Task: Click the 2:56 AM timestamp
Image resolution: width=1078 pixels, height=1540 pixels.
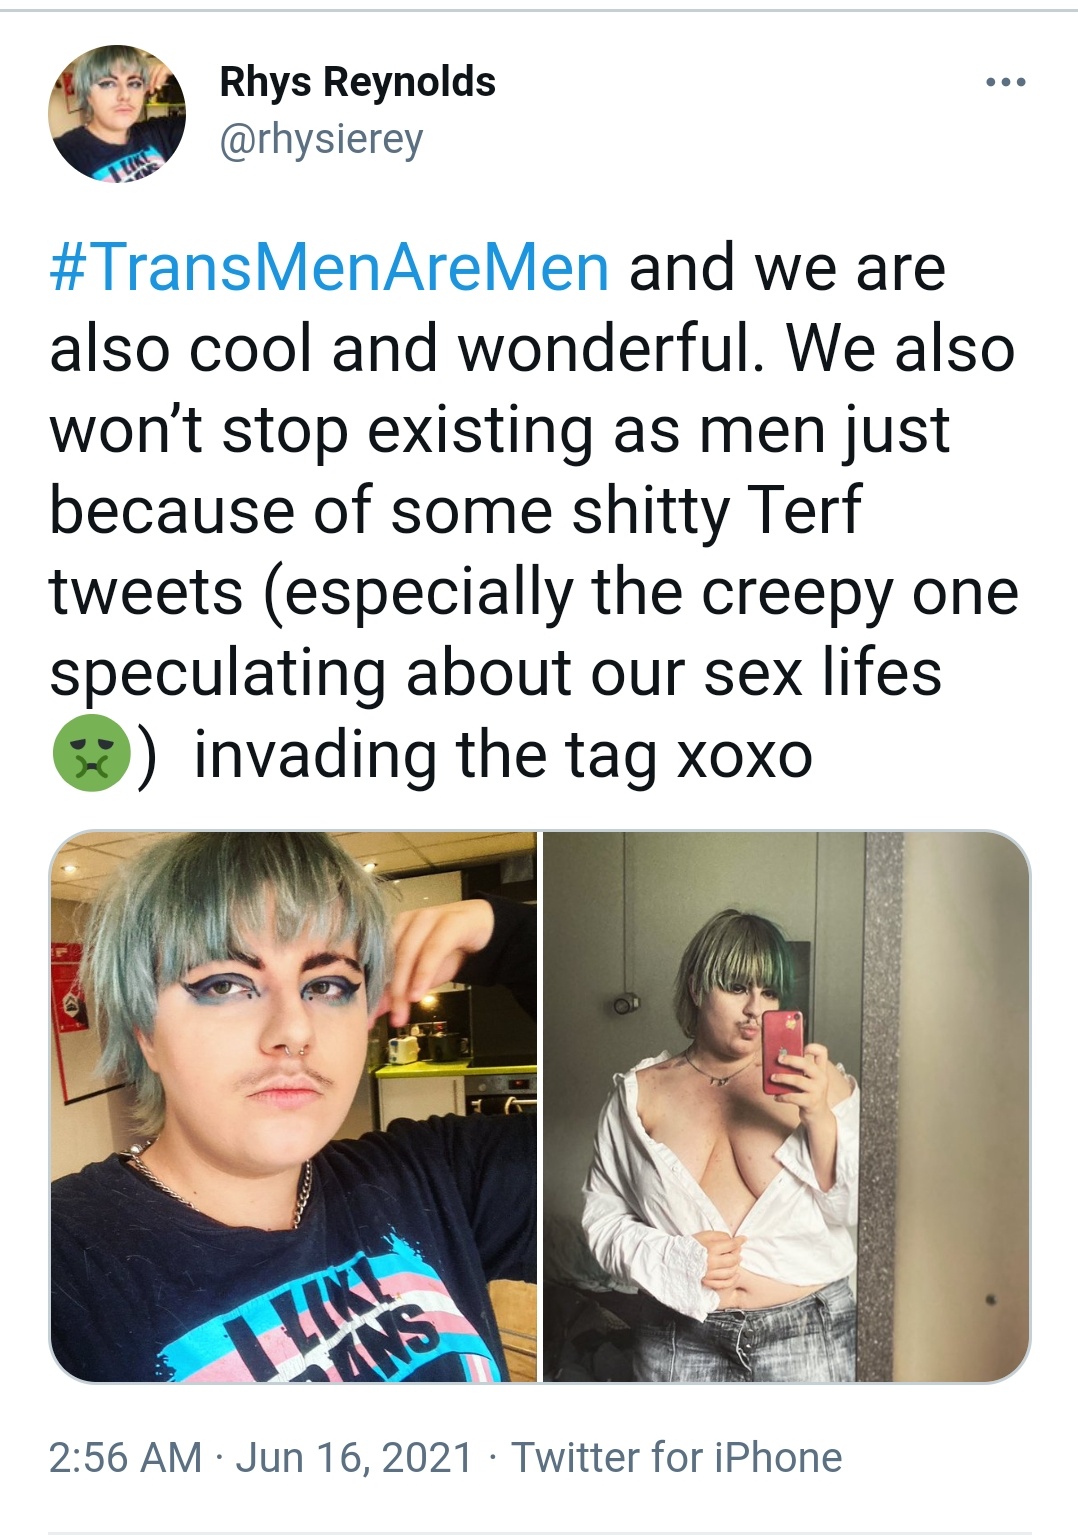Action: (x=125, y=1457)
